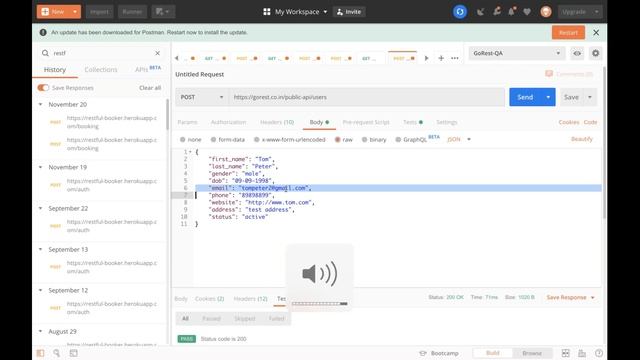Select form-data body type
The image size is (640, 360).
[x=228, y=140]
